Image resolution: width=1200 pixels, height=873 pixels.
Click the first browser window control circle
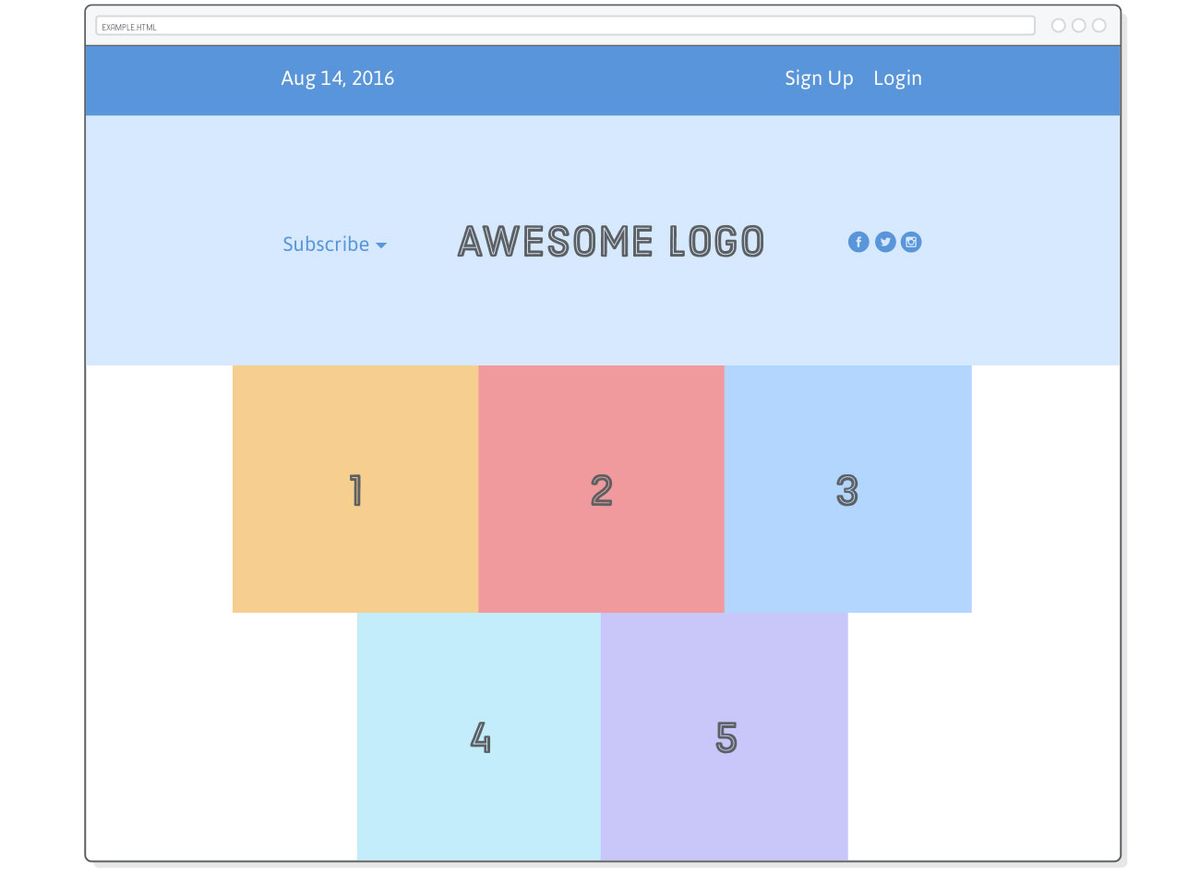pyautogui.click(x=1057, y=25)
